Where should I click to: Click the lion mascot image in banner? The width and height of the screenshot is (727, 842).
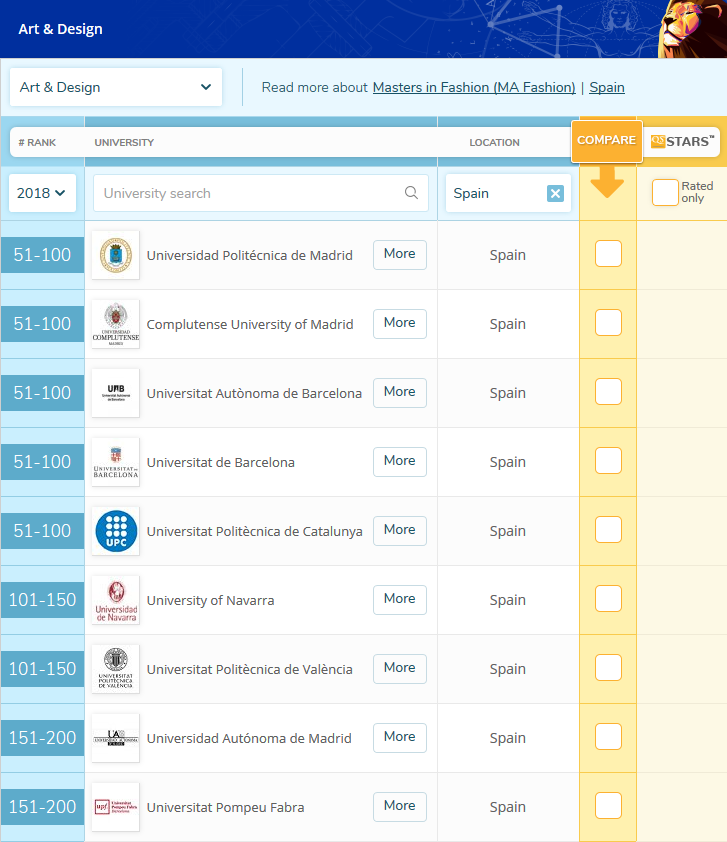coord(693,28)
